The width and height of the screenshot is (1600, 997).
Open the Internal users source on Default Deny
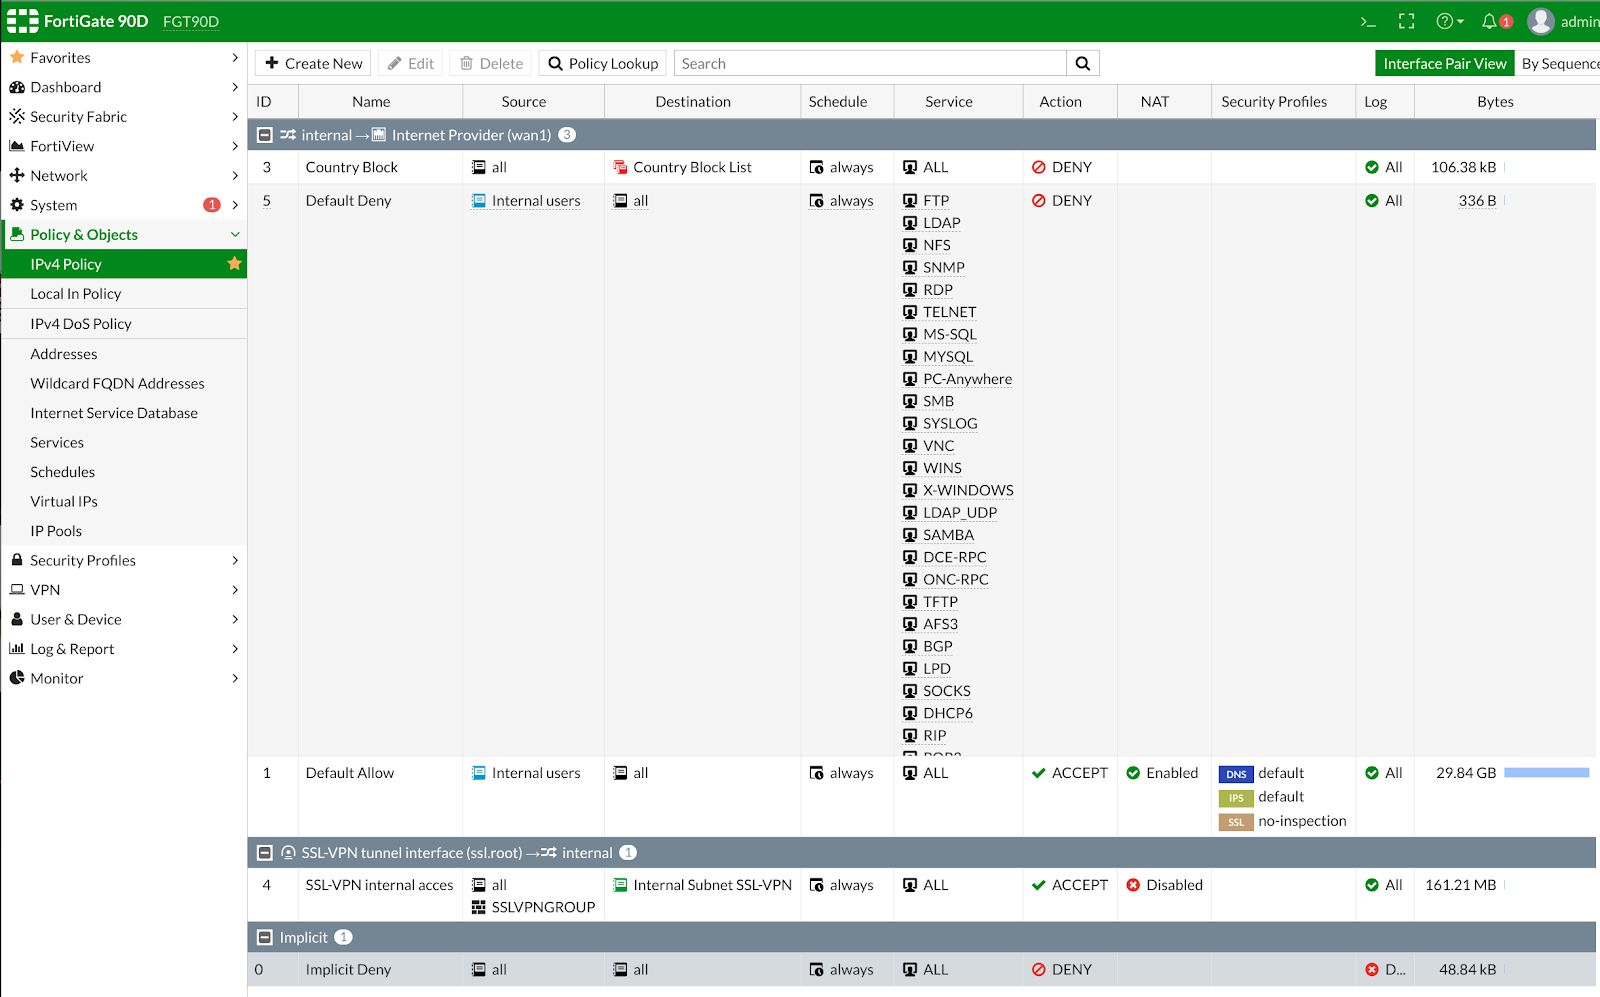[536, 200]
